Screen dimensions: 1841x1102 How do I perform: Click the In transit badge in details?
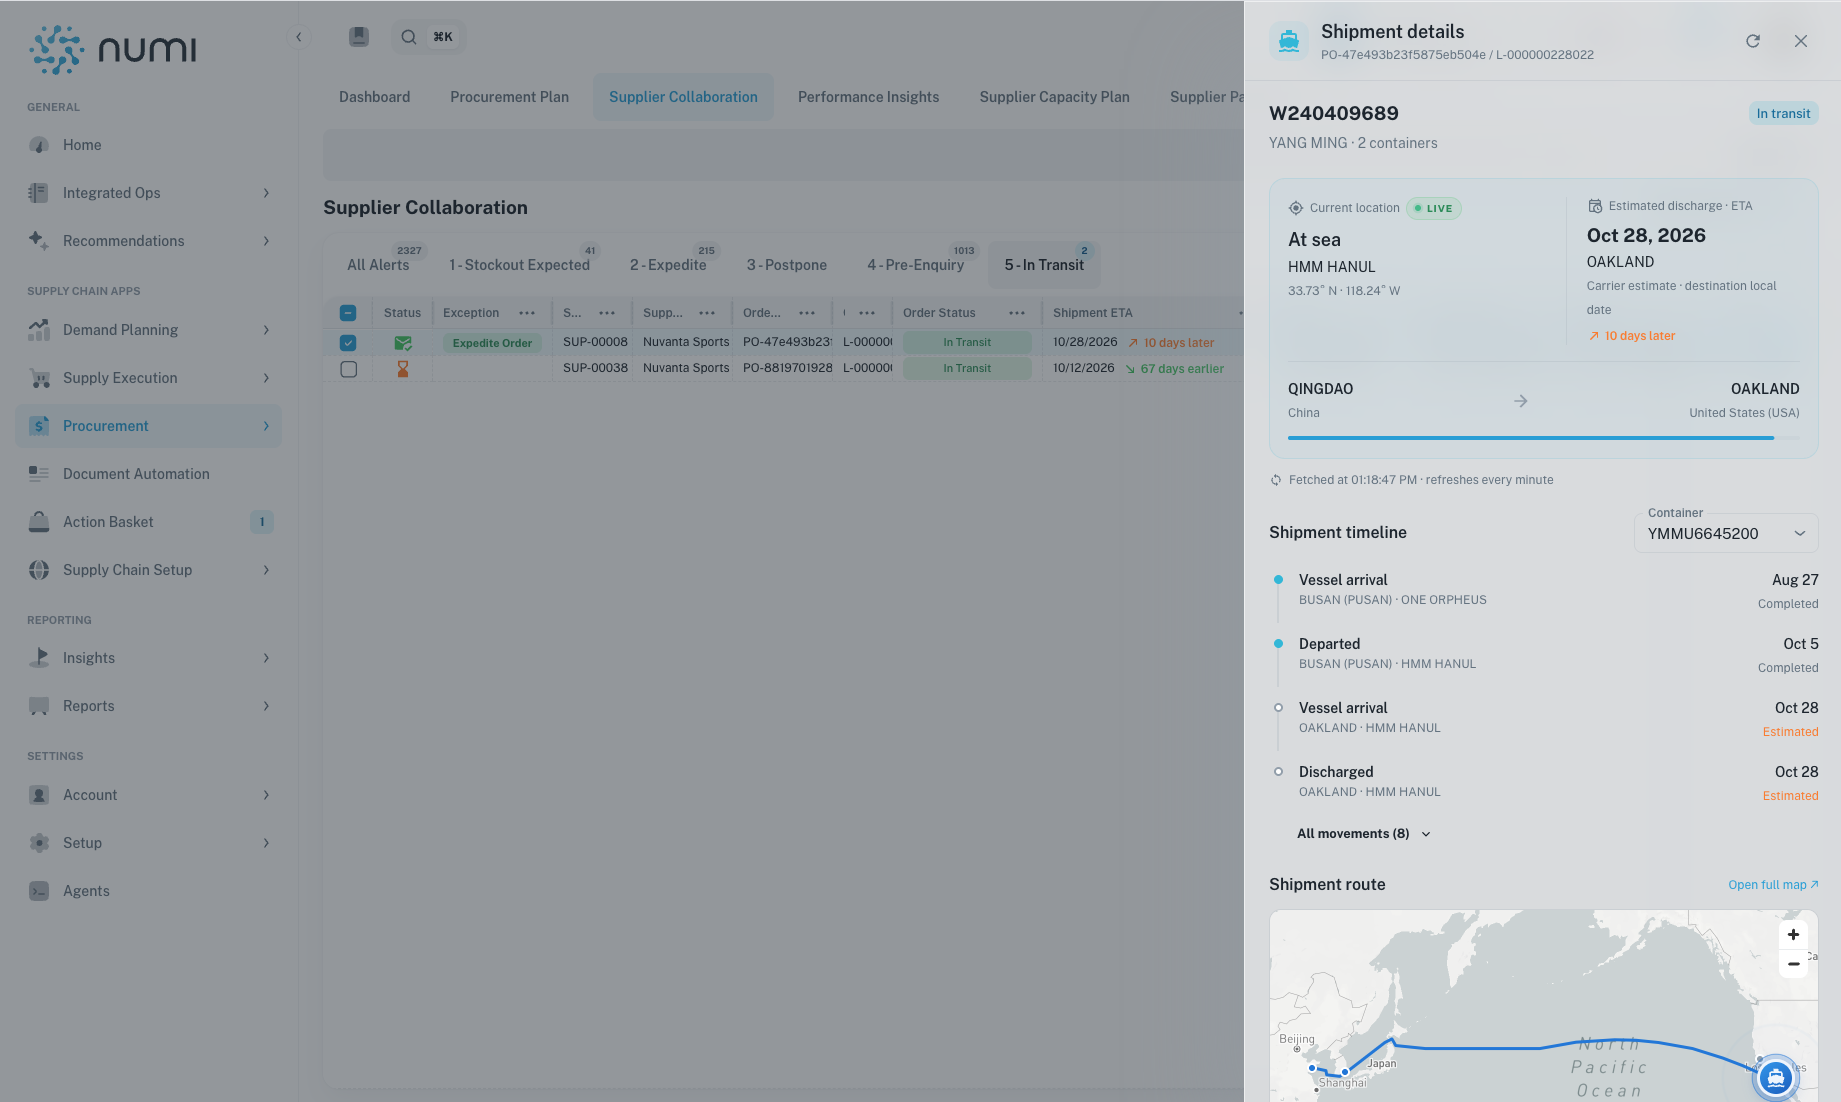coord(1783,113)
